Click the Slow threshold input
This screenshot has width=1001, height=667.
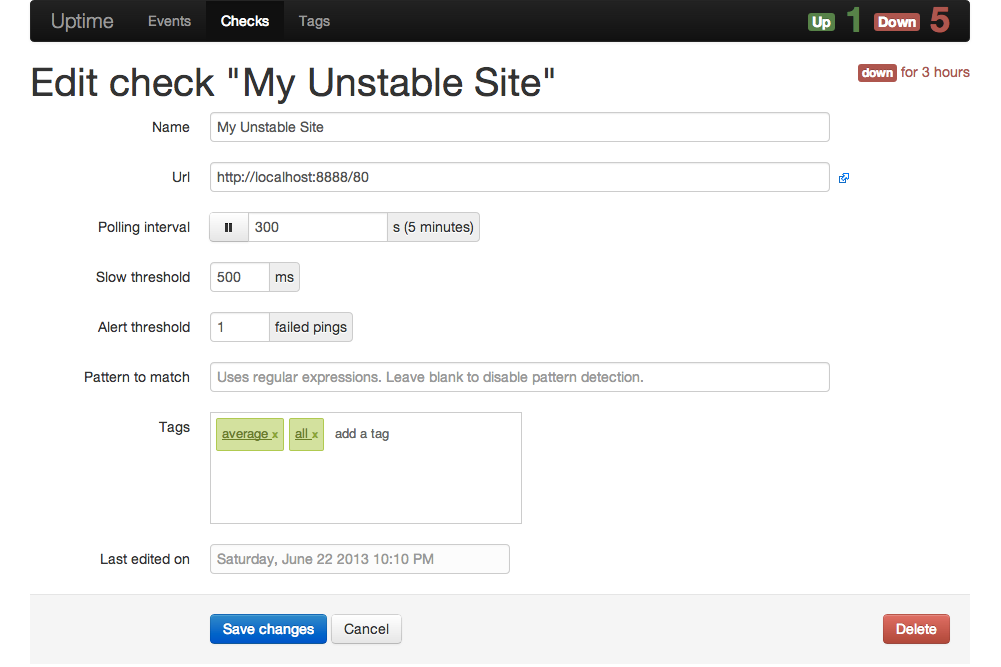[239, 277]
